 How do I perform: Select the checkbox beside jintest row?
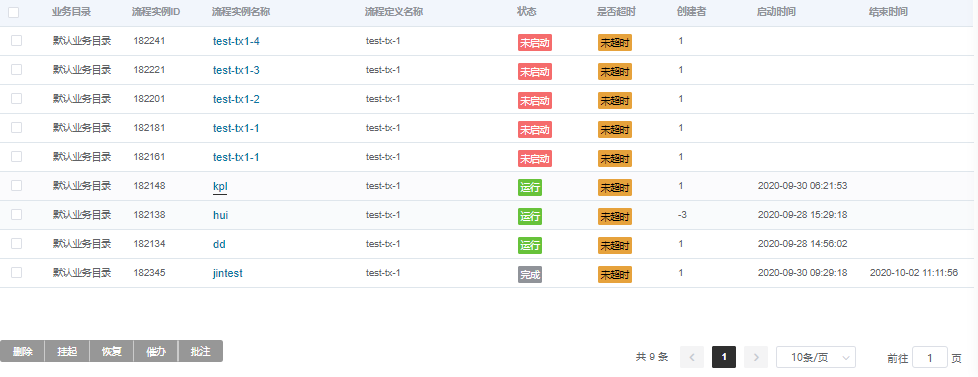pyautogui.click(x=16, y=272)
